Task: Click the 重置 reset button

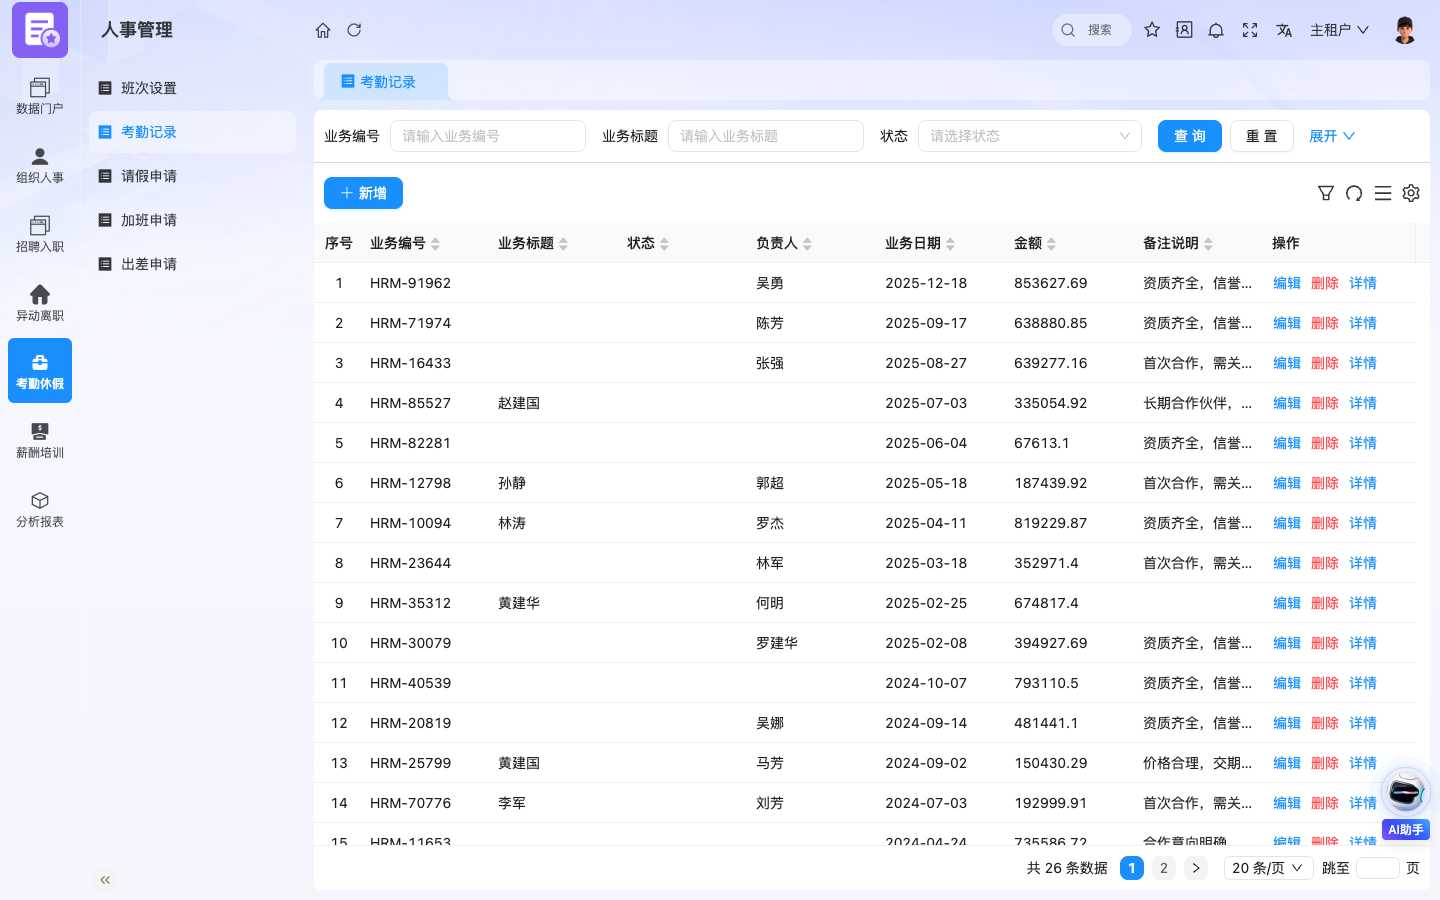Action: click(1262, 136)
